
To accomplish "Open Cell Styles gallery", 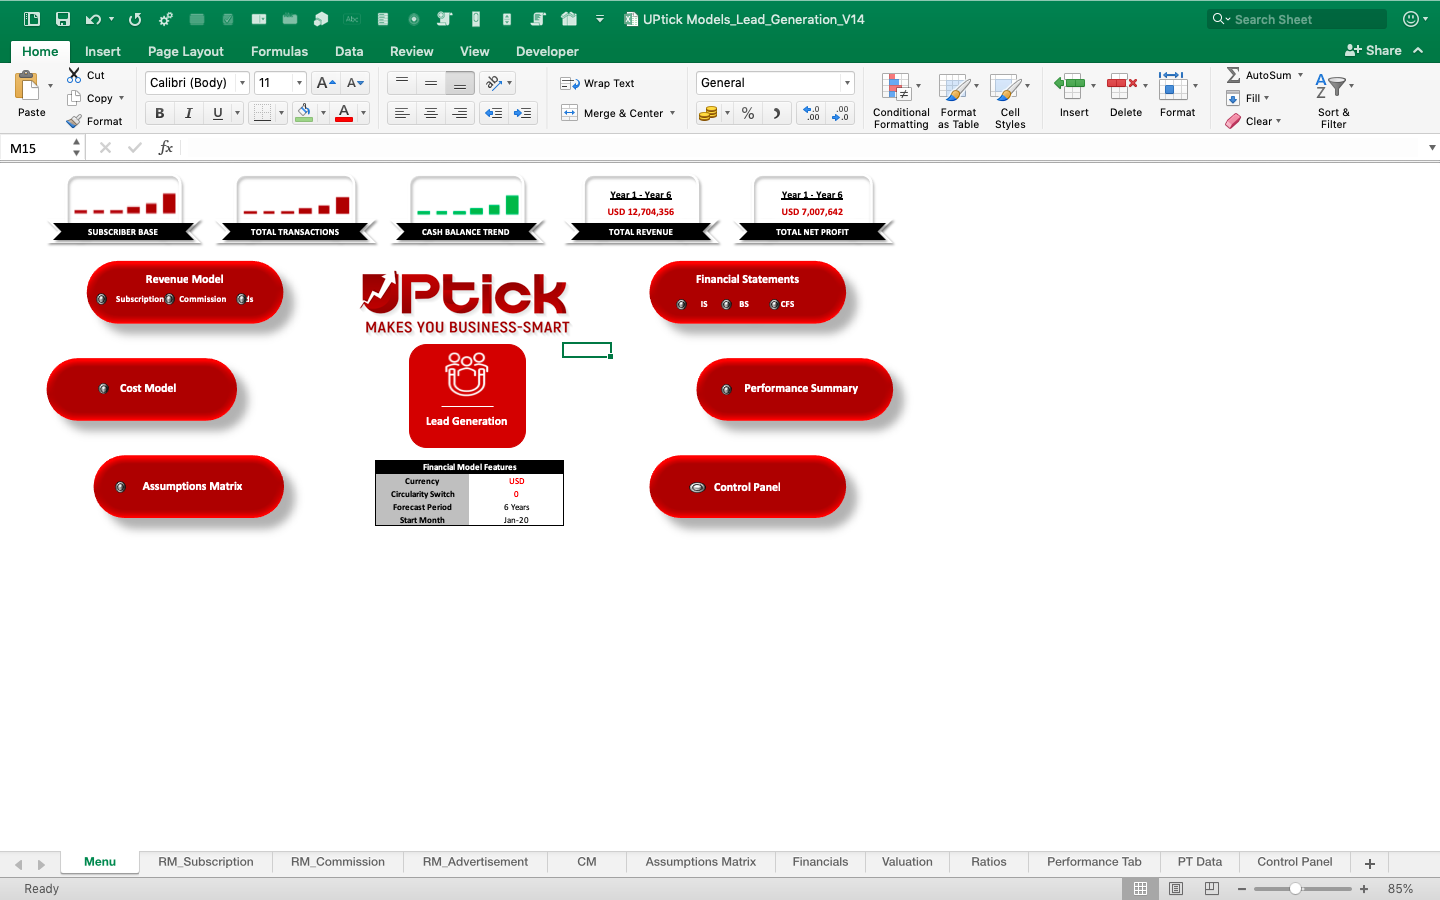I will coord(1010,100).
